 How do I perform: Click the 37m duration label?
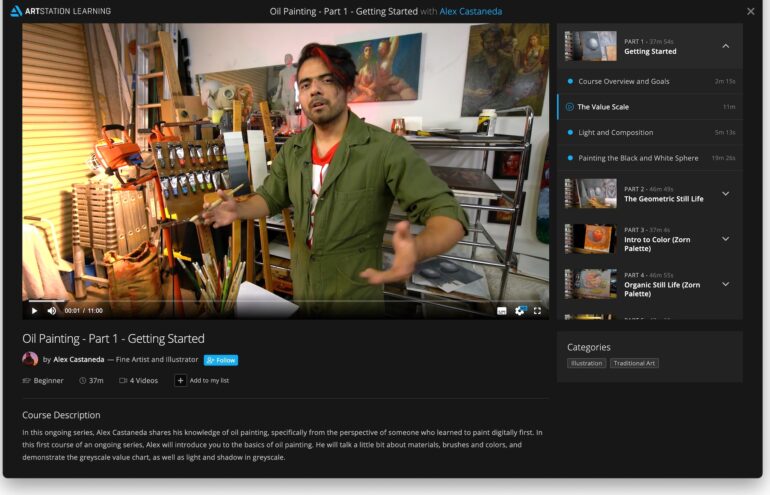click(91, 381)
